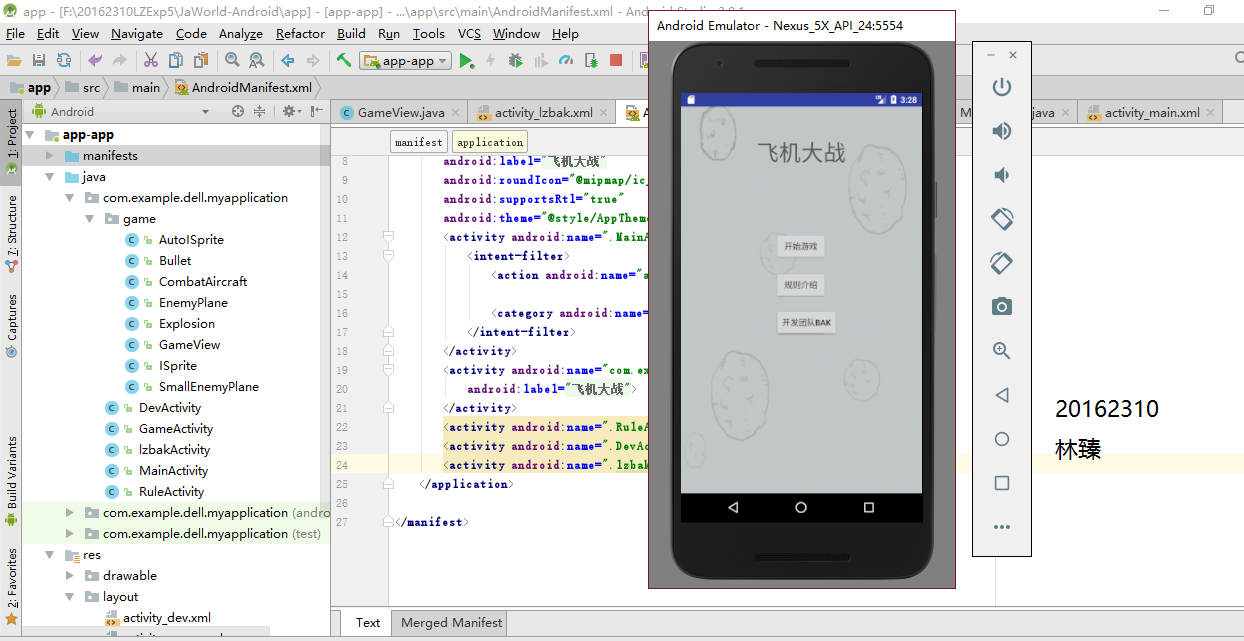
Task: Rotate emulator left
Action: [1001, 219]
